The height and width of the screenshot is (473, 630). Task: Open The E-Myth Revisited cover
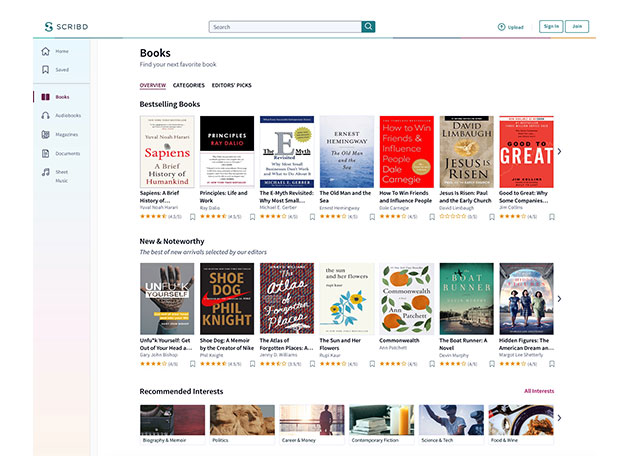[286, 152]
